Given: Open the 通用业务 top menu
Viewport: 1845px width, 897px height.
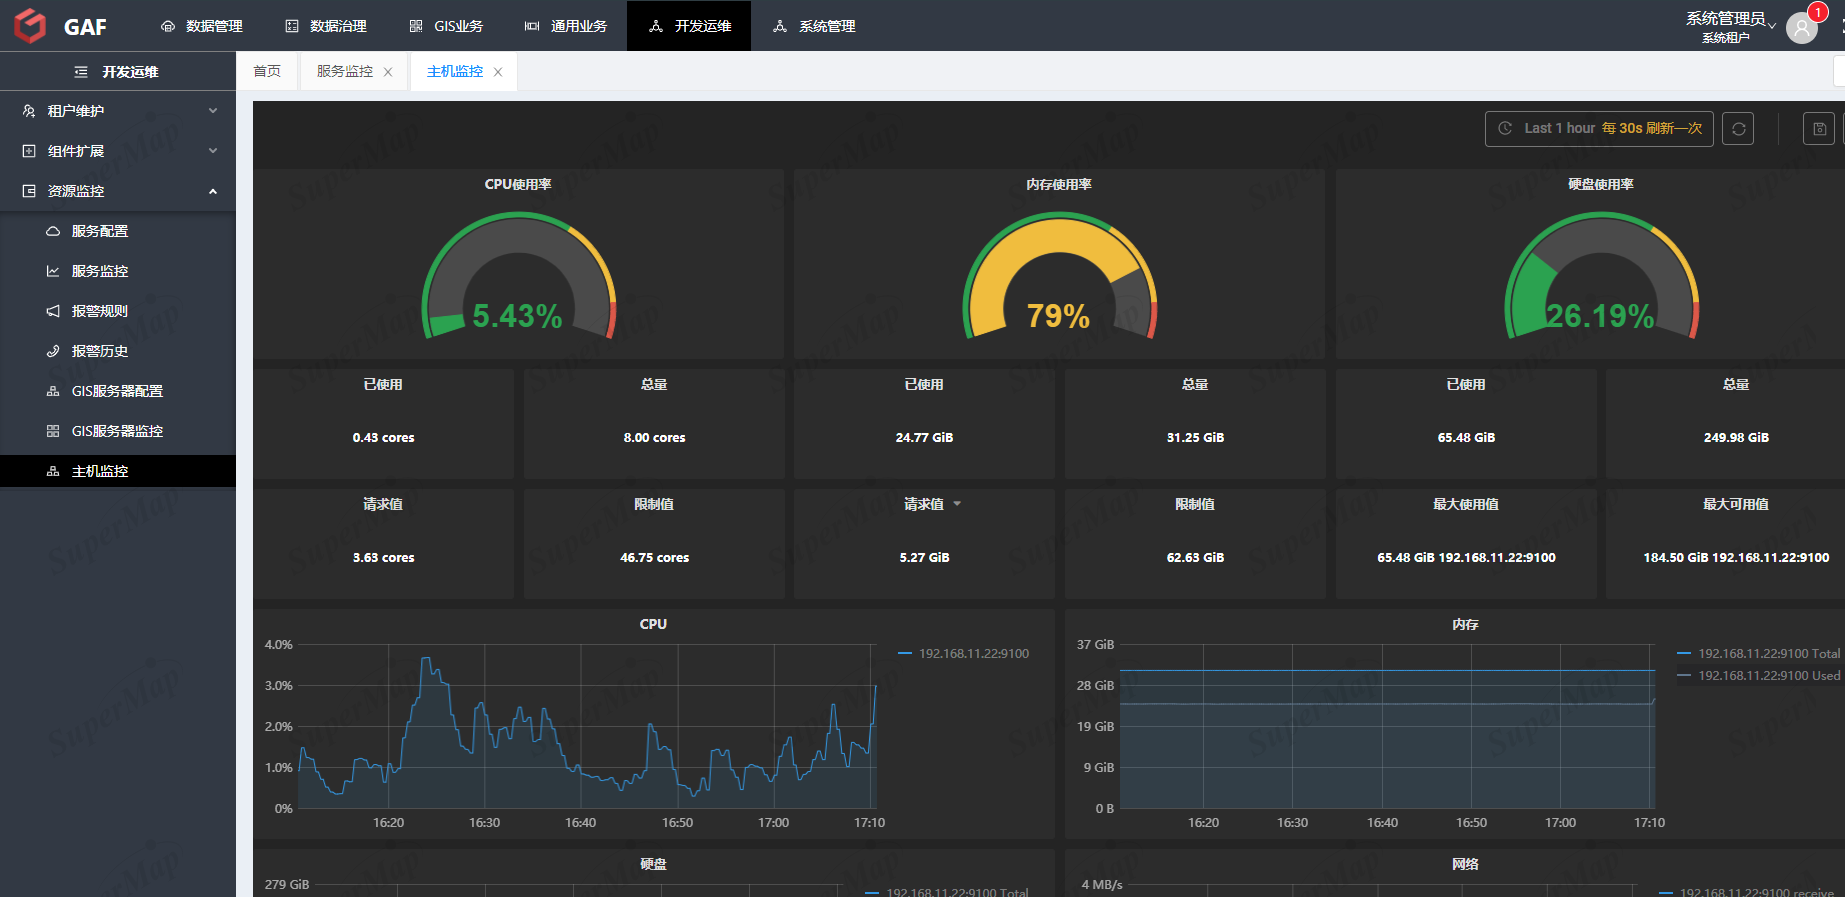Looking at the screenshot, I should pos(566,26).
